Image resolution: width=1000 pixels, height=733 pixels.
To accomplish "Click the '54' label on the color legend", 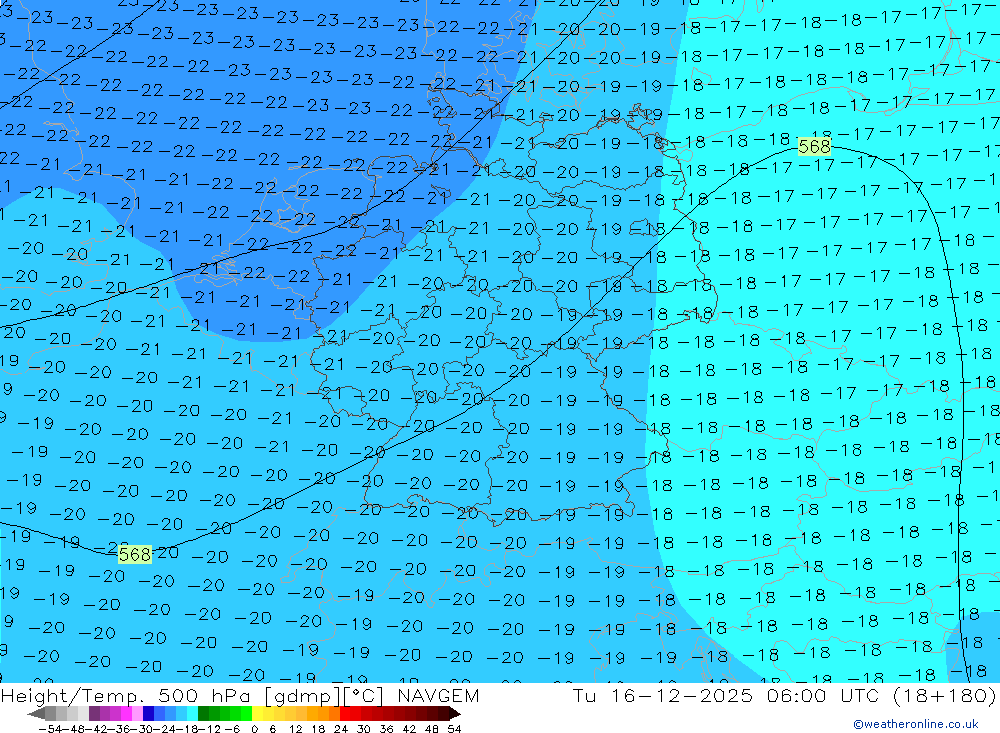I will [x=454, y=729].
